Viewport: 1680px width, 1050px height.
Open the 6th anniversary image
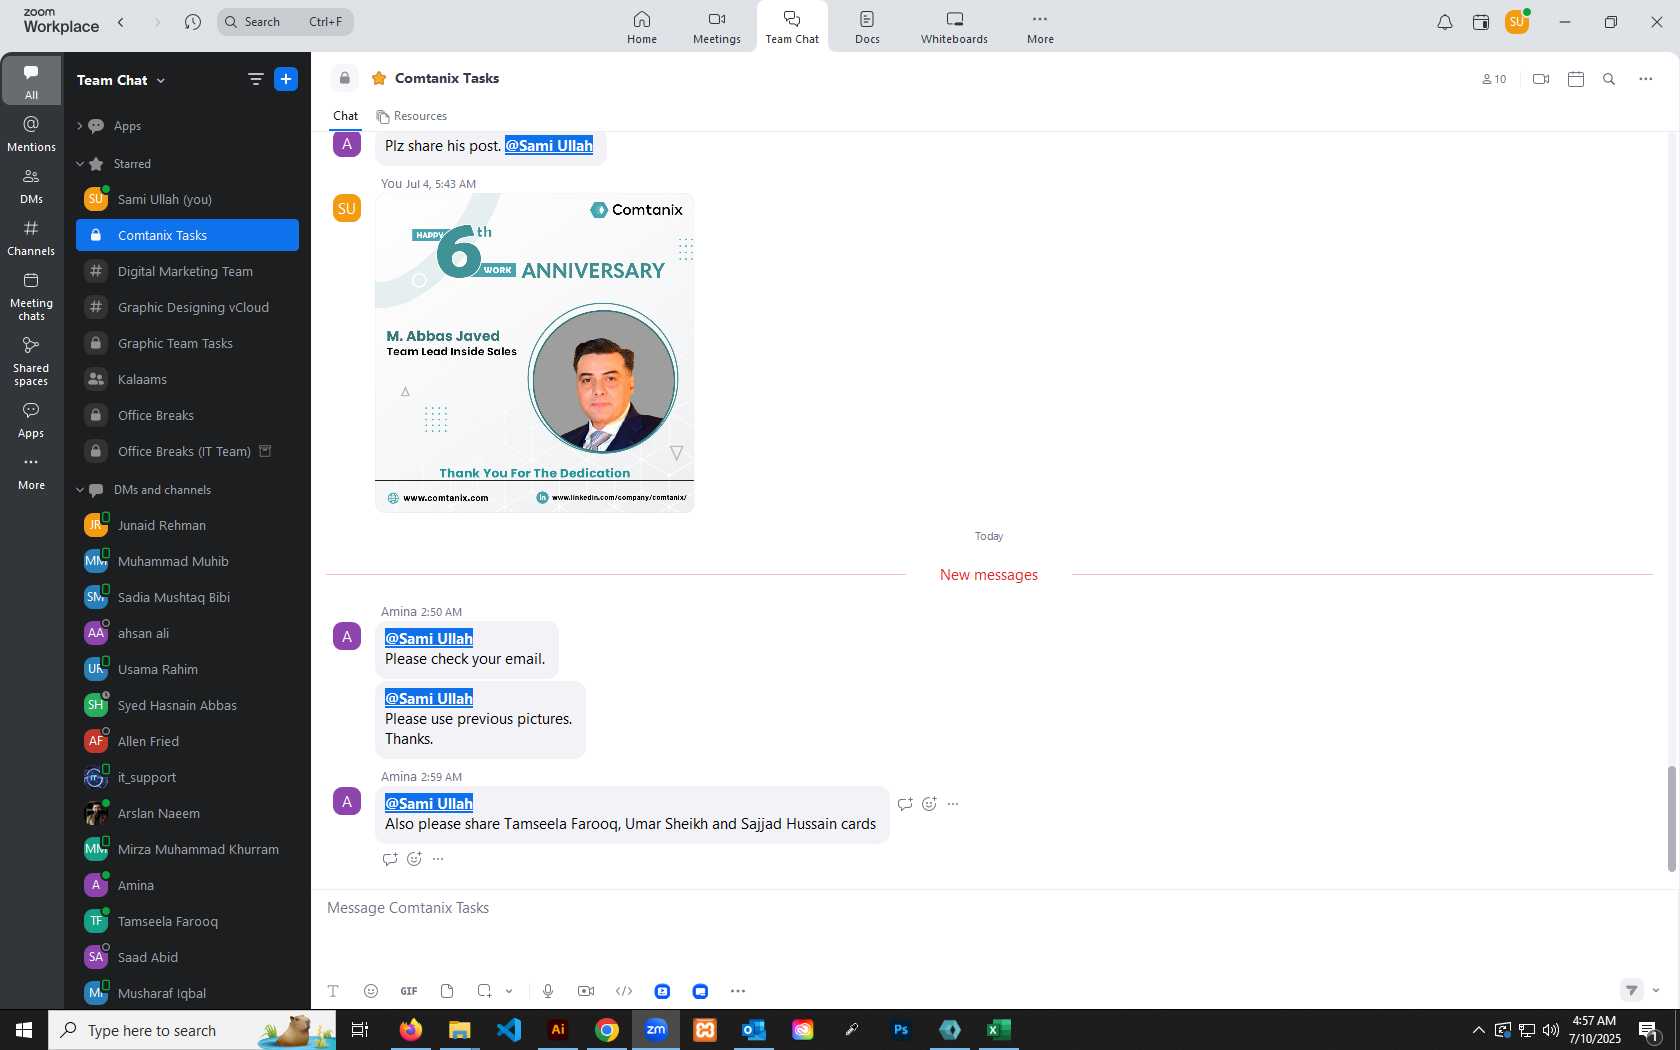[x=534, y=353]
